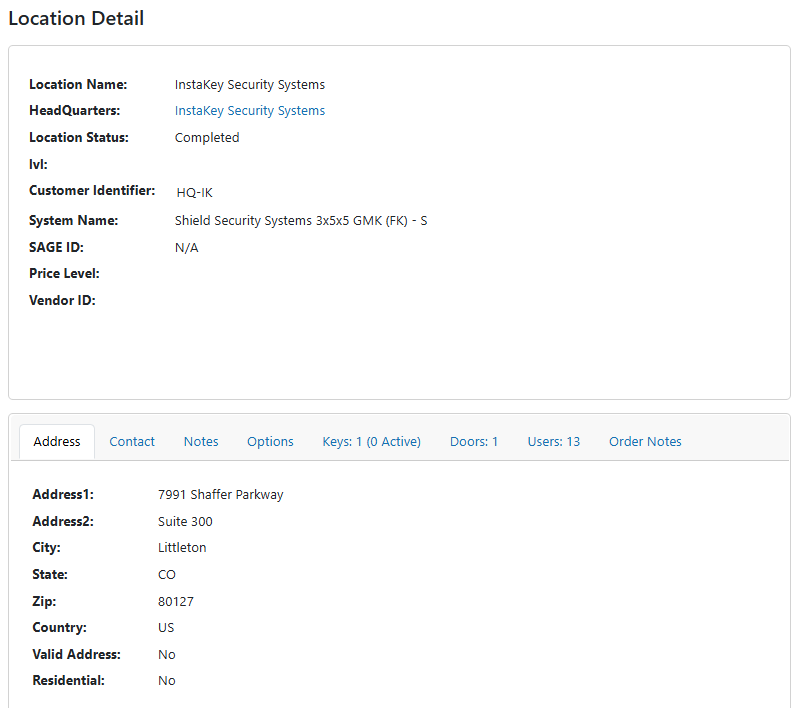Click the lvl: label

click(x=38, y=164)
